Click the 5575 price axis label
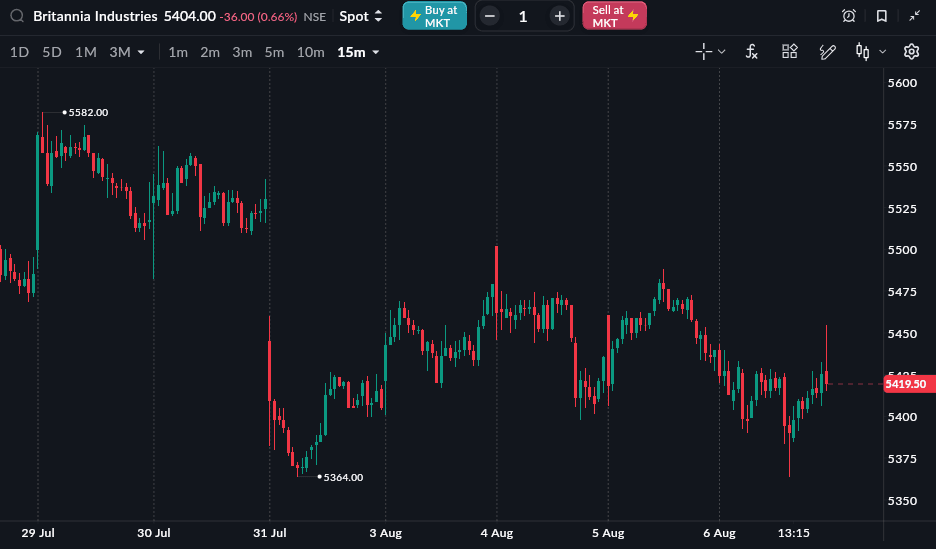936x549 pixels. pyautogui.click(x=902, y=125)
